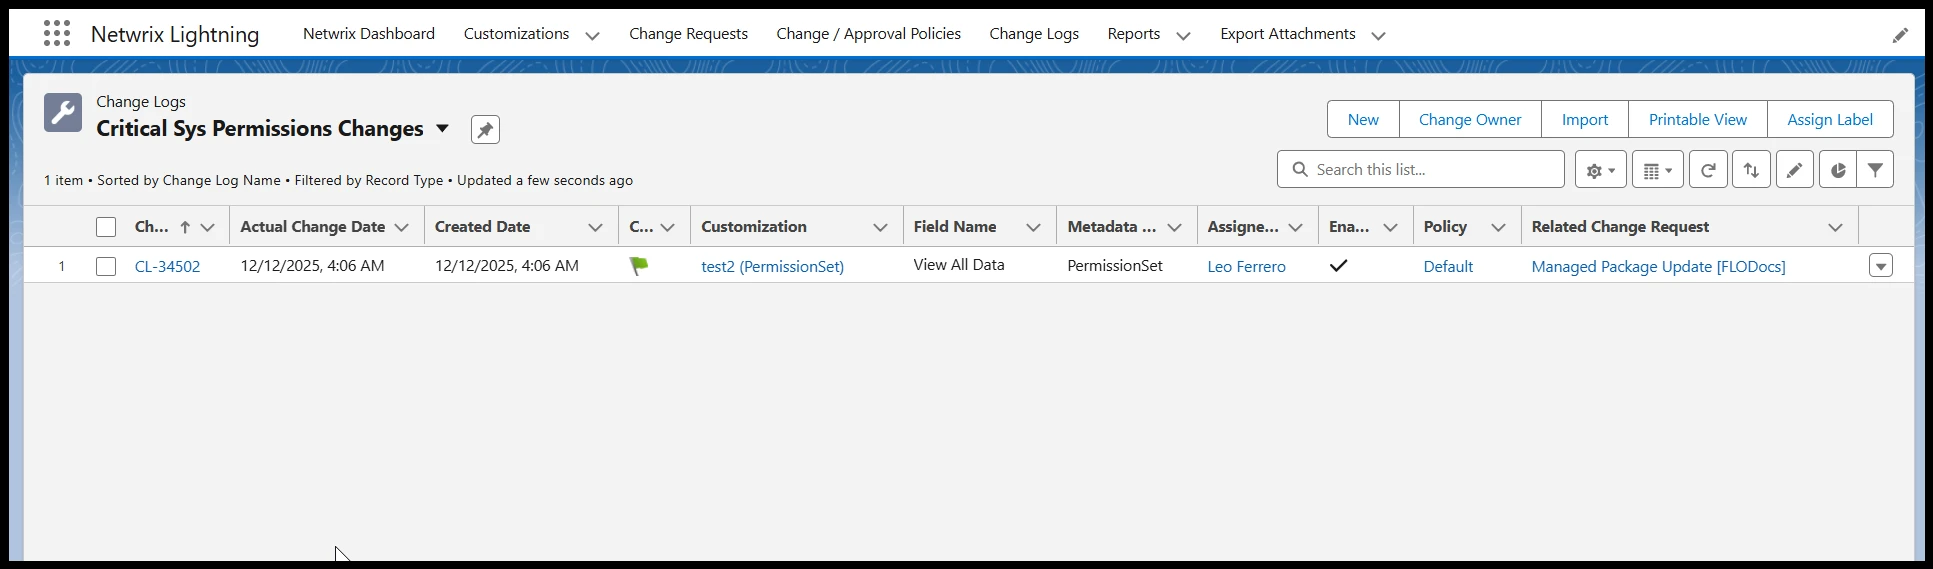Show the charts panel
This screenshot has width=1933, height=569.
(1837, 170)
